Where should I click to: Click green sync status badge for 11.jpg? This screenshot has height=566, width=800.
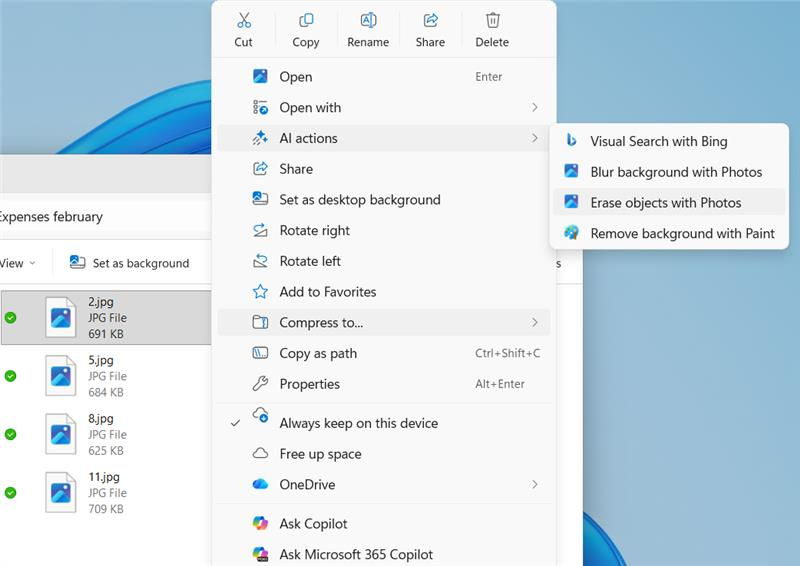(10, 493)
